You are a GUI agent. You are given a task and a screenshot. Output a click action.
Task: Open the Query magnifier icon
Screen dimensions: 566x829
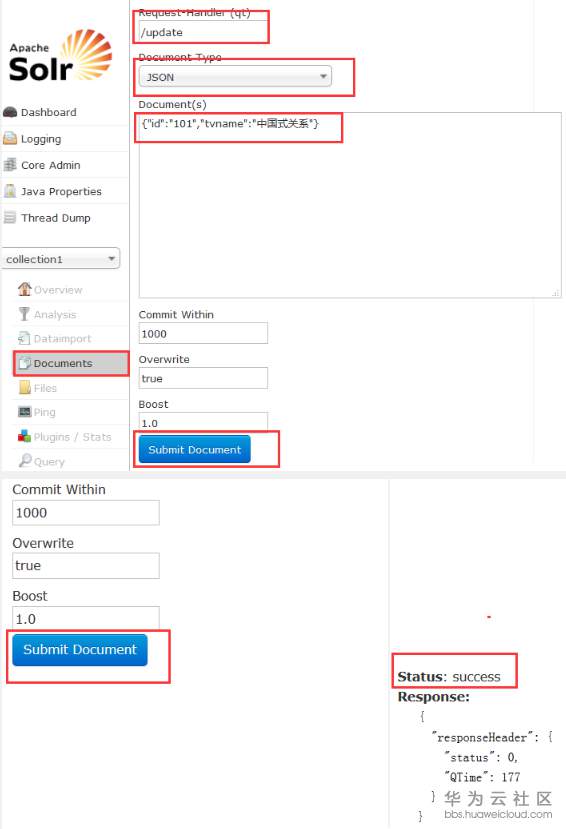click(25, 460)
